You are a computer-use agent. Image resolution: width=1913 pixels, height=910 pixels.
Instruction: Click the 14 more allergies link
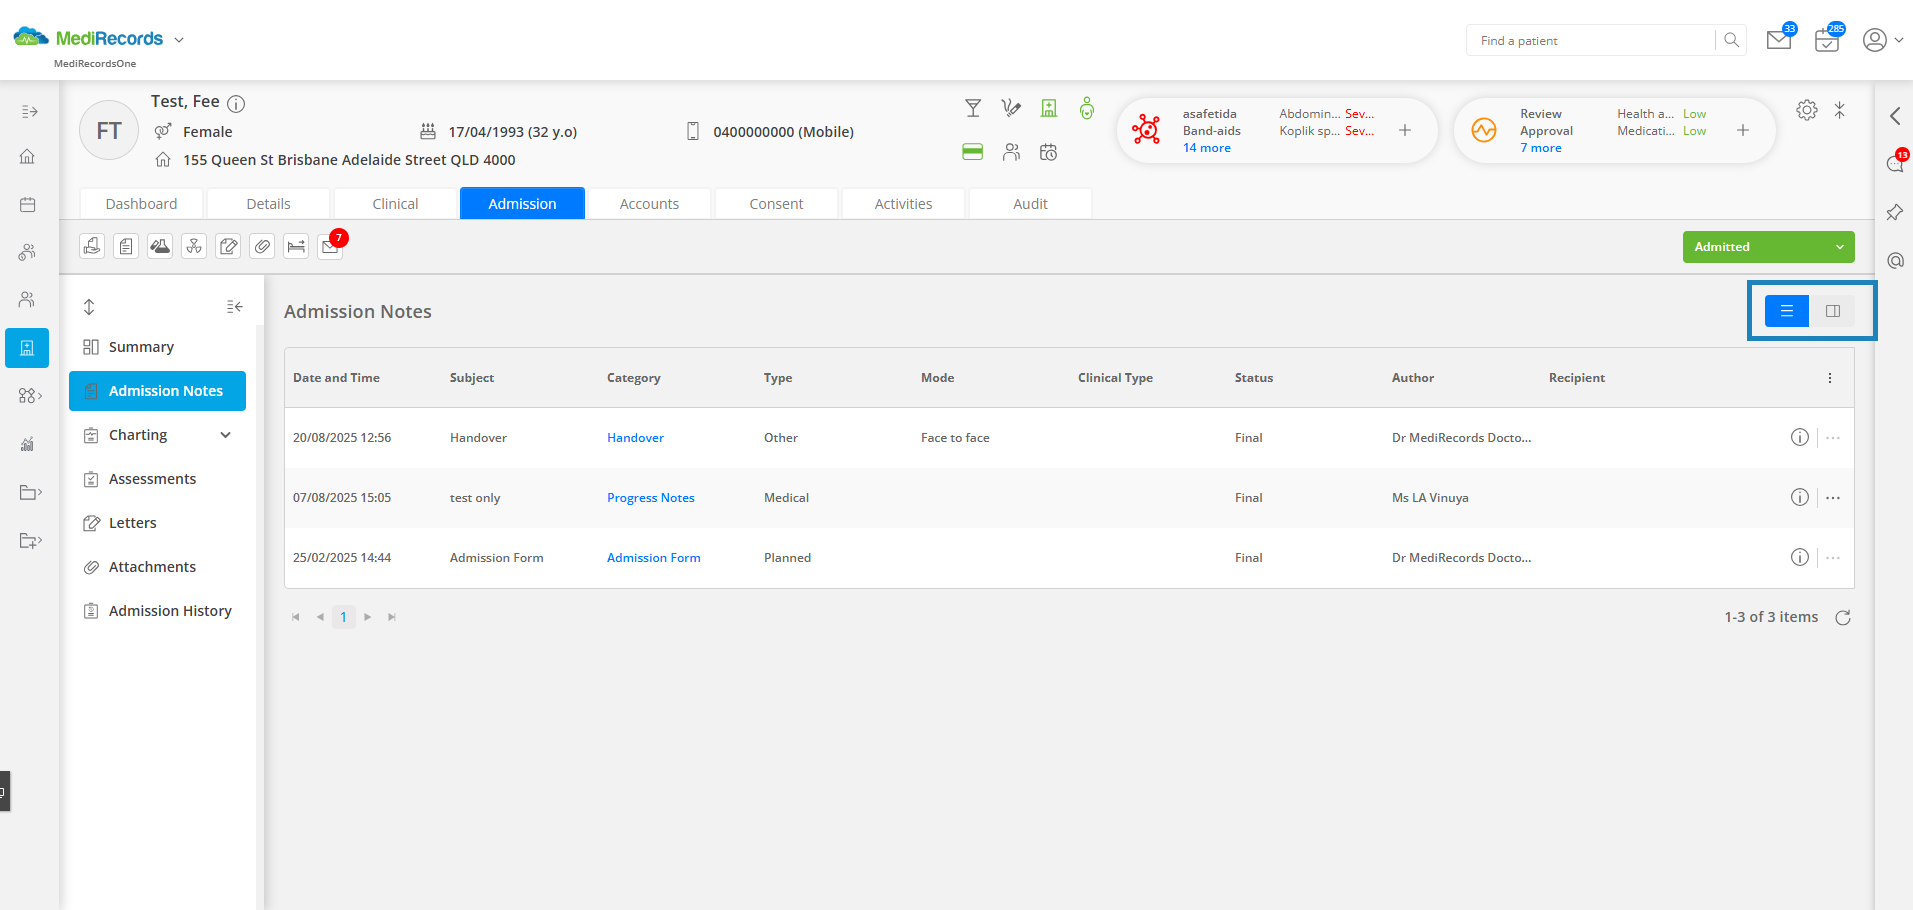1206,148
